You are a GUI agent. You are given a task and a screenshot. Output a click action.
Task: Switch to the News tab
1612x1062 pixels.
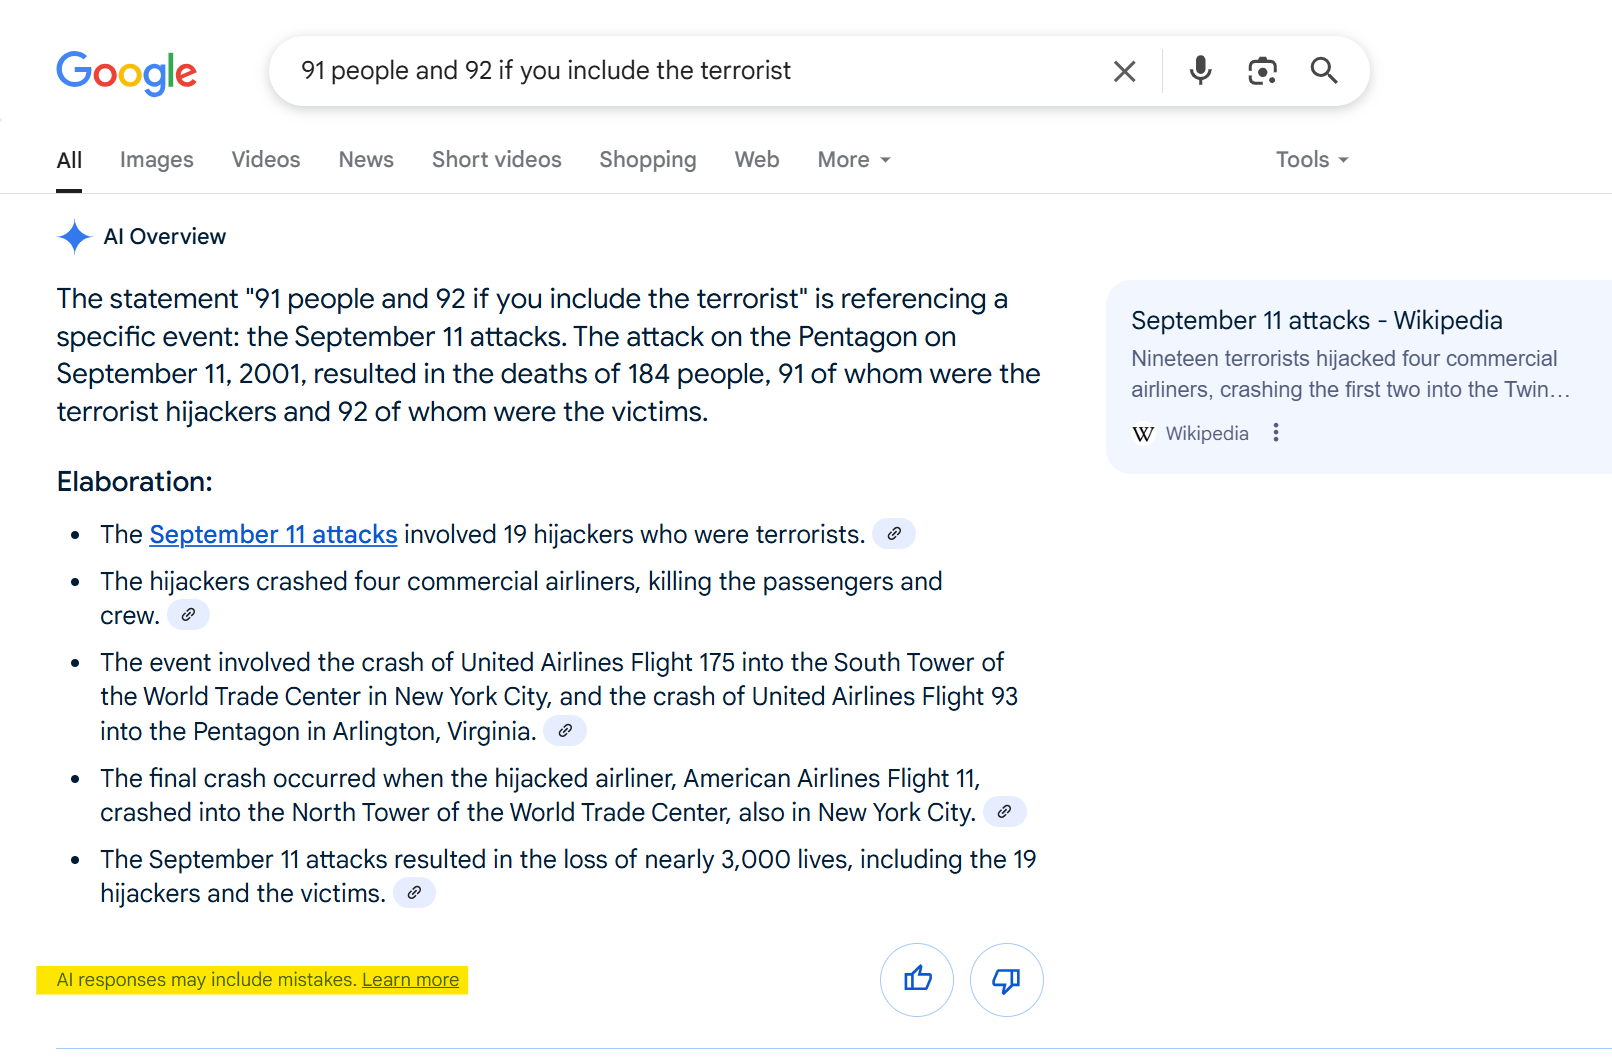(366, 160)
